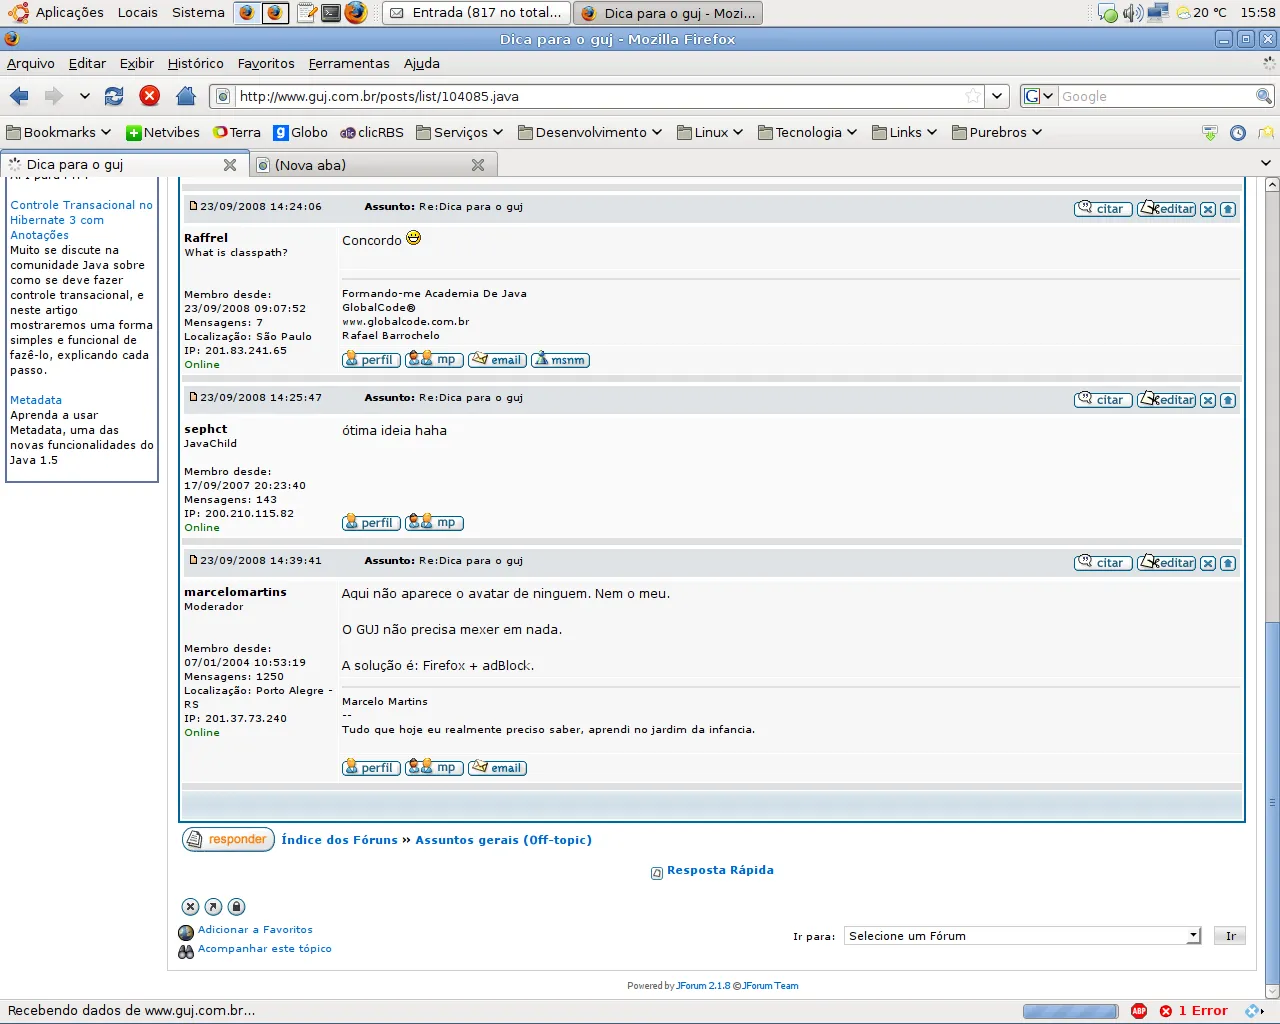Click citar on Raffrel's post

click(x=1103, y=209)
